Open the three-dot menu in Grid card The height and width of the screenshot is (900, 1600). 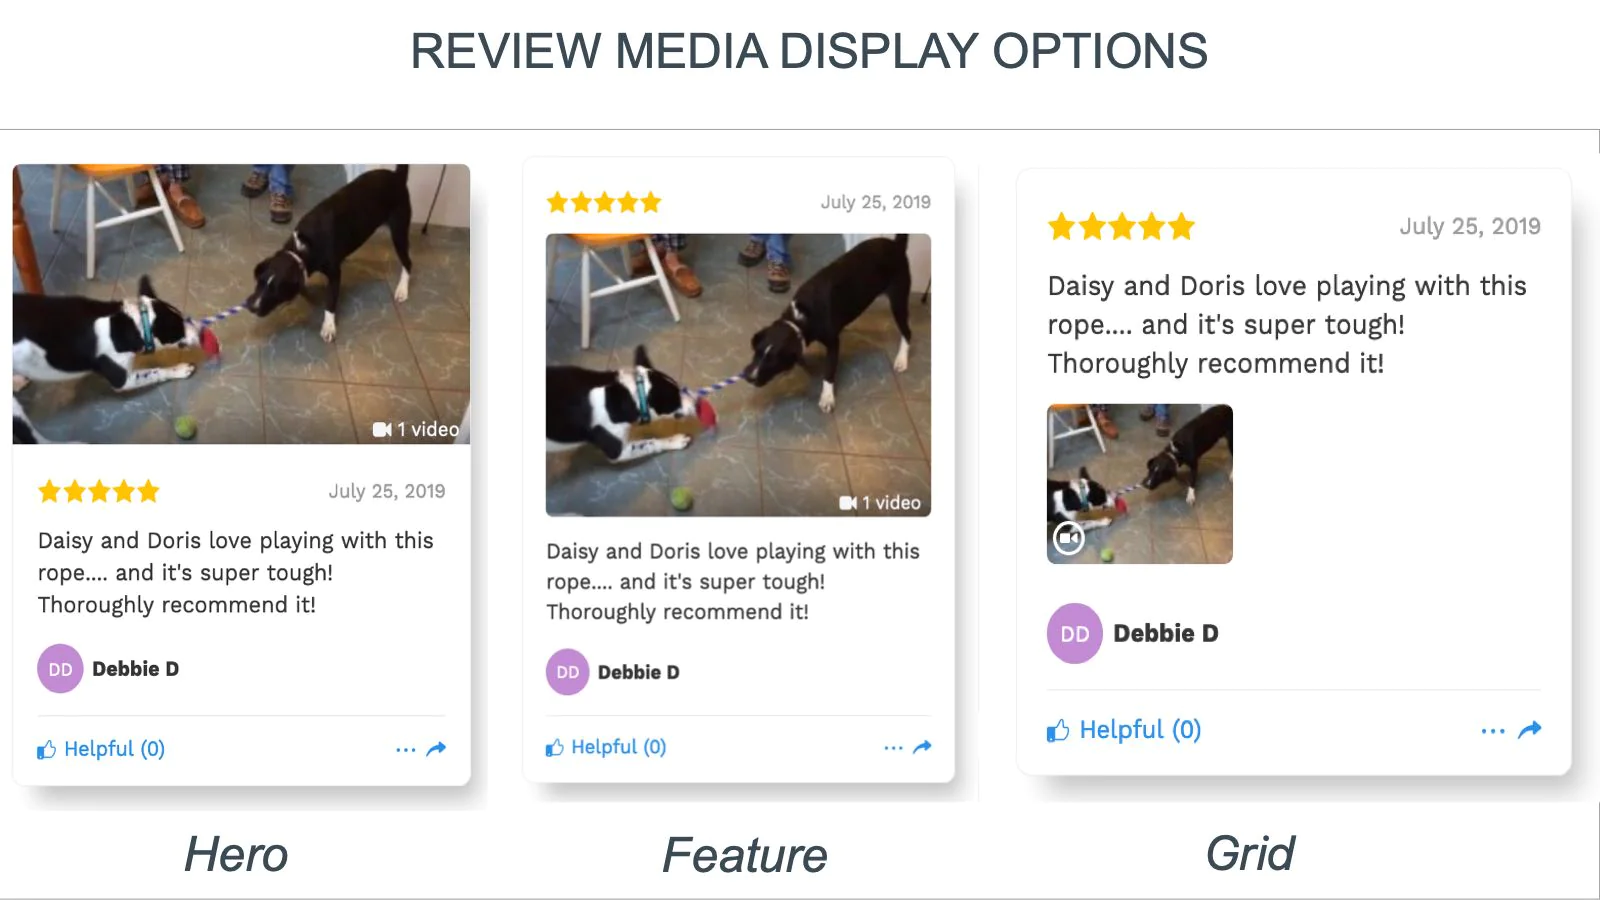tap(1493, 731)
